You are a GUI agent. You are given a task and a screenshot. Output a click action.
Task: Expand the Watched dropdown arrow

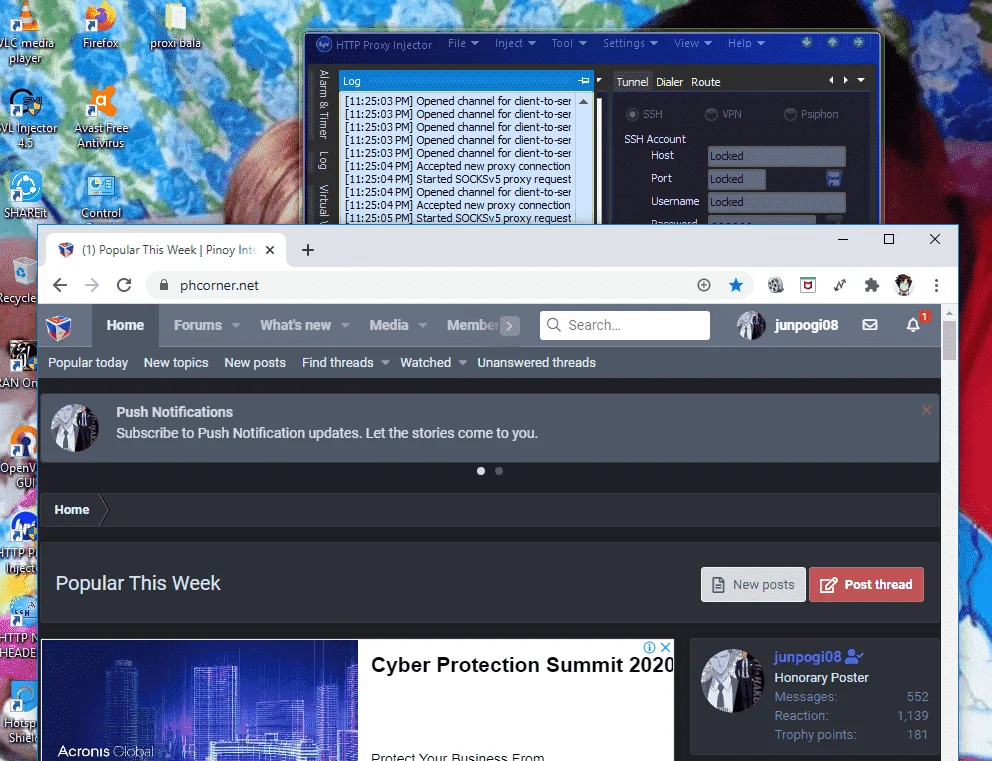click(462, 362)
